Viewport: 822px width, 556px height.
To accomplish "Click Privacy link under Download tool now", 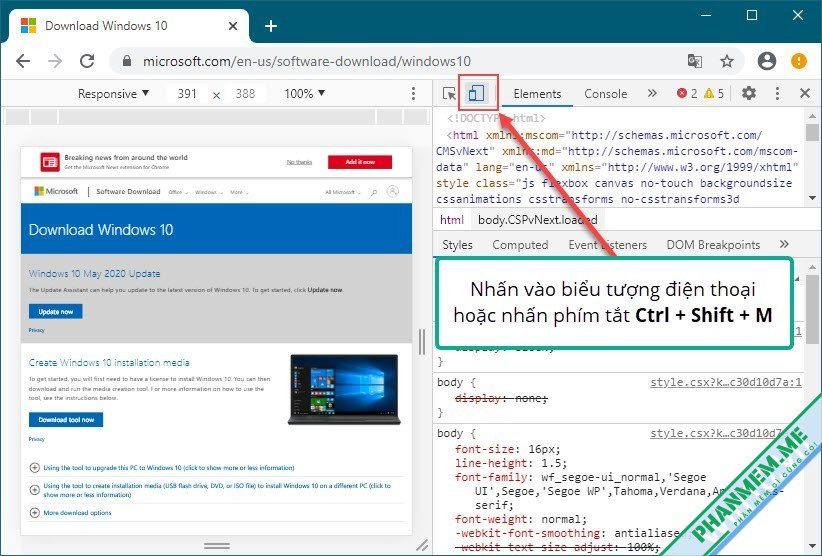I will click(37, 439).
